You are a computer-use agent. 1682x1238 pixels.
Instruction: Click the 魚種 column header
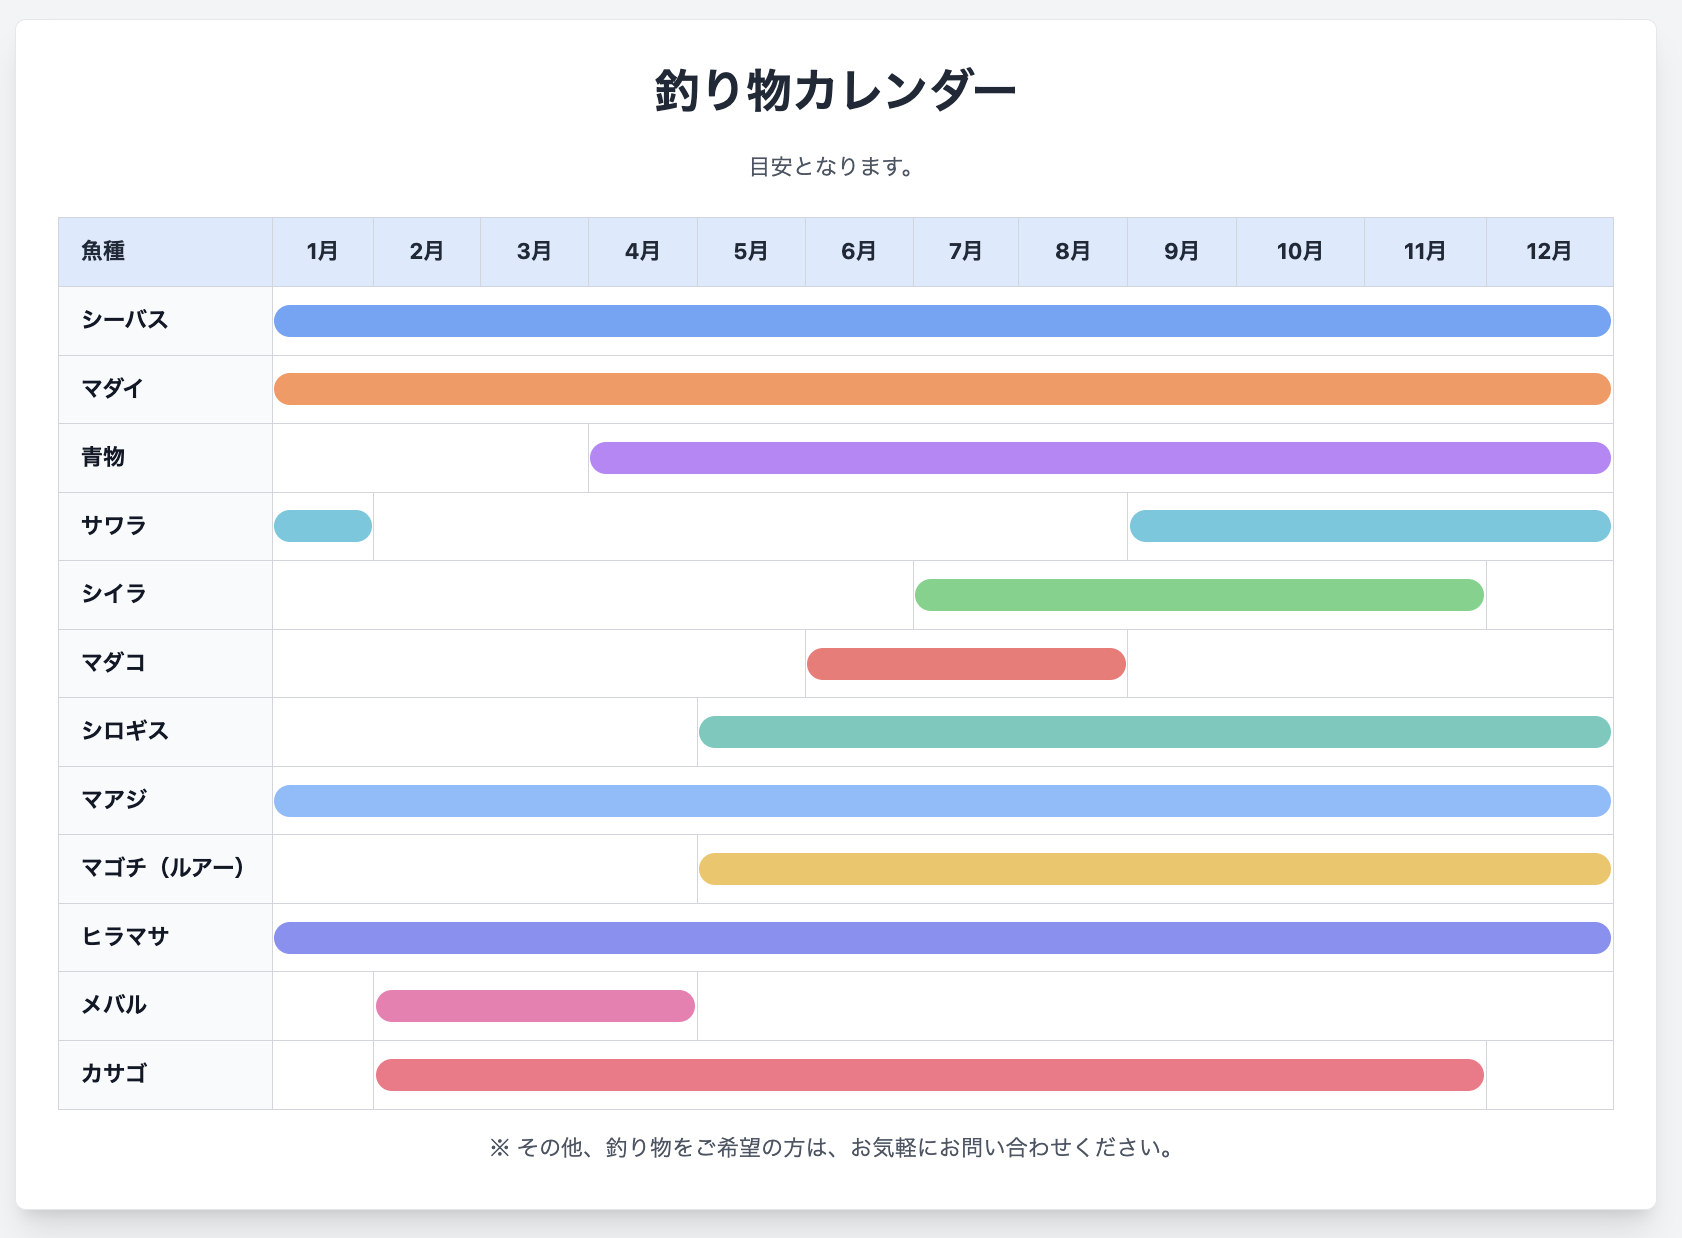pyautogui.click(x=103, y=251)
